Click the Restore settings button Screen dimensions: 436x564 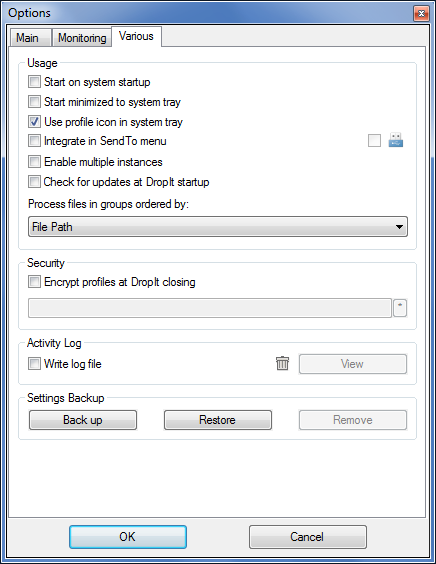click(x=218, y=420)
